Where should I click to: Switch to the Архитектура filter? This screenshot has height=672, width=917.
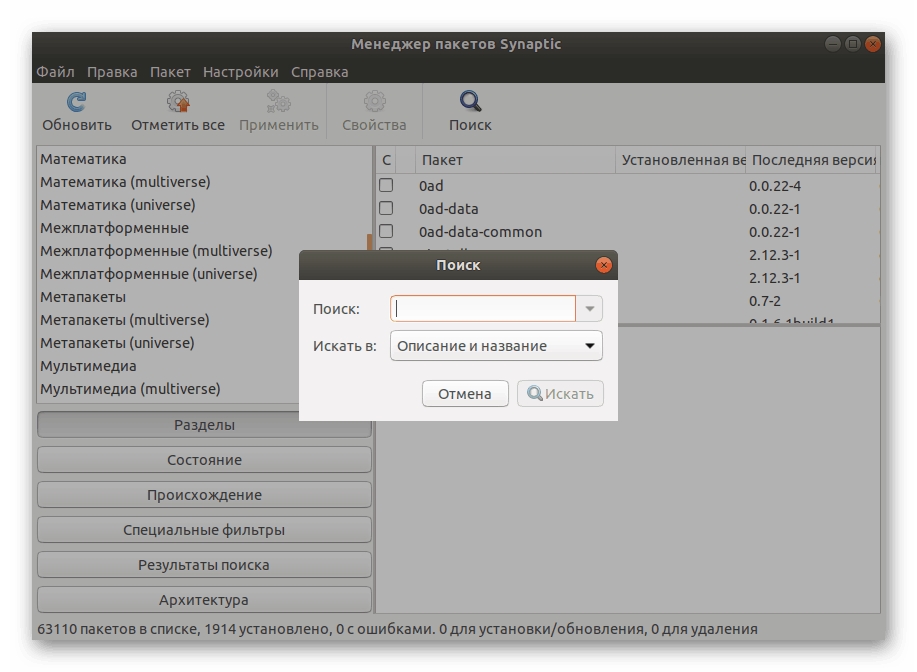204,600
